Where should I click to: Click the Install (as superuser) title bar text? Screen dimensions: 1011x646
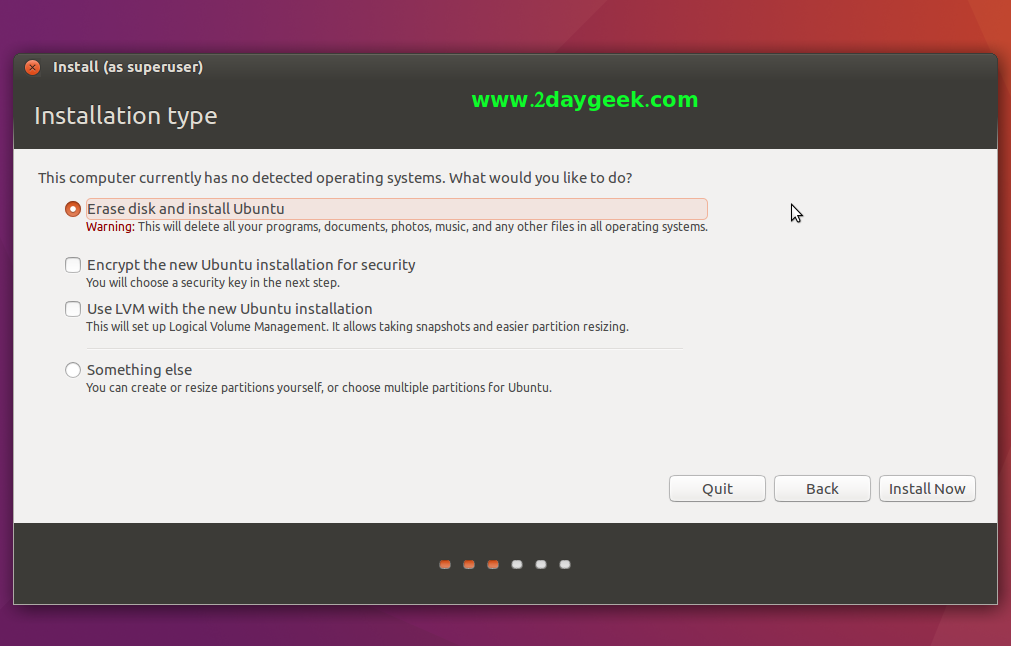point(128,68)
